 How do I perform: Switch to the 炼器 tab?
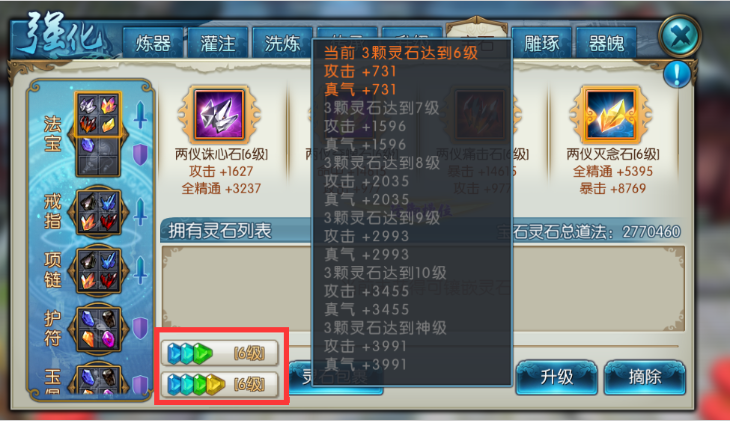point(153,43)
